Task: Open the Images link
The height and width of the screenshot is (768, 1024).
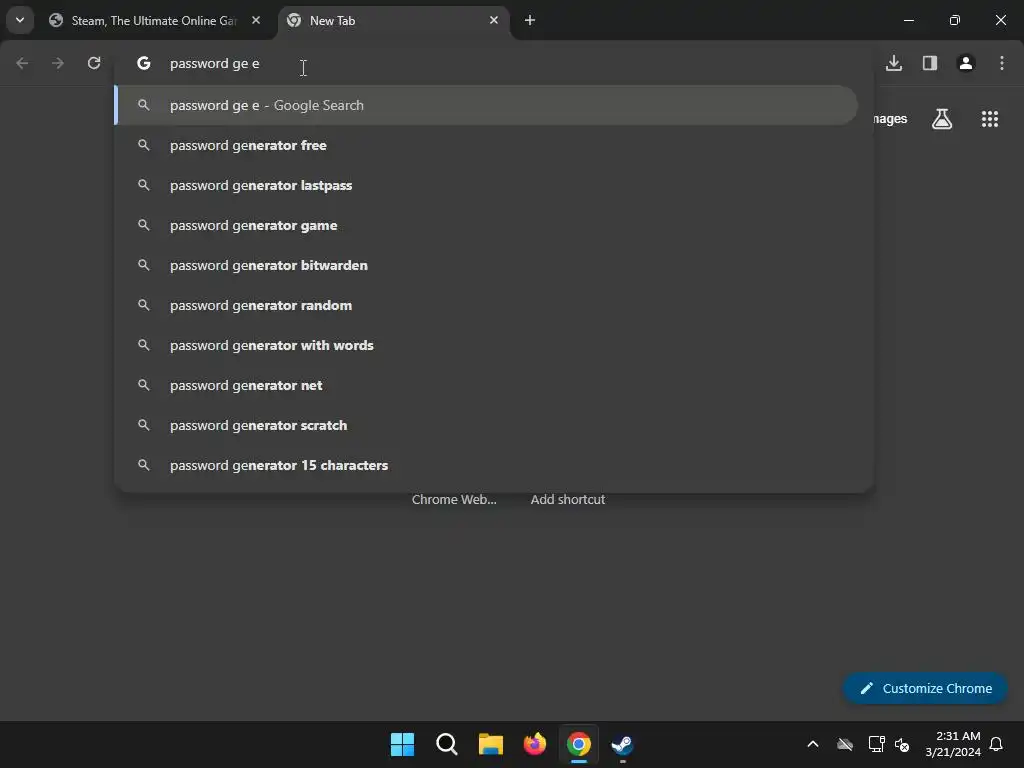Action: point(890,119)
